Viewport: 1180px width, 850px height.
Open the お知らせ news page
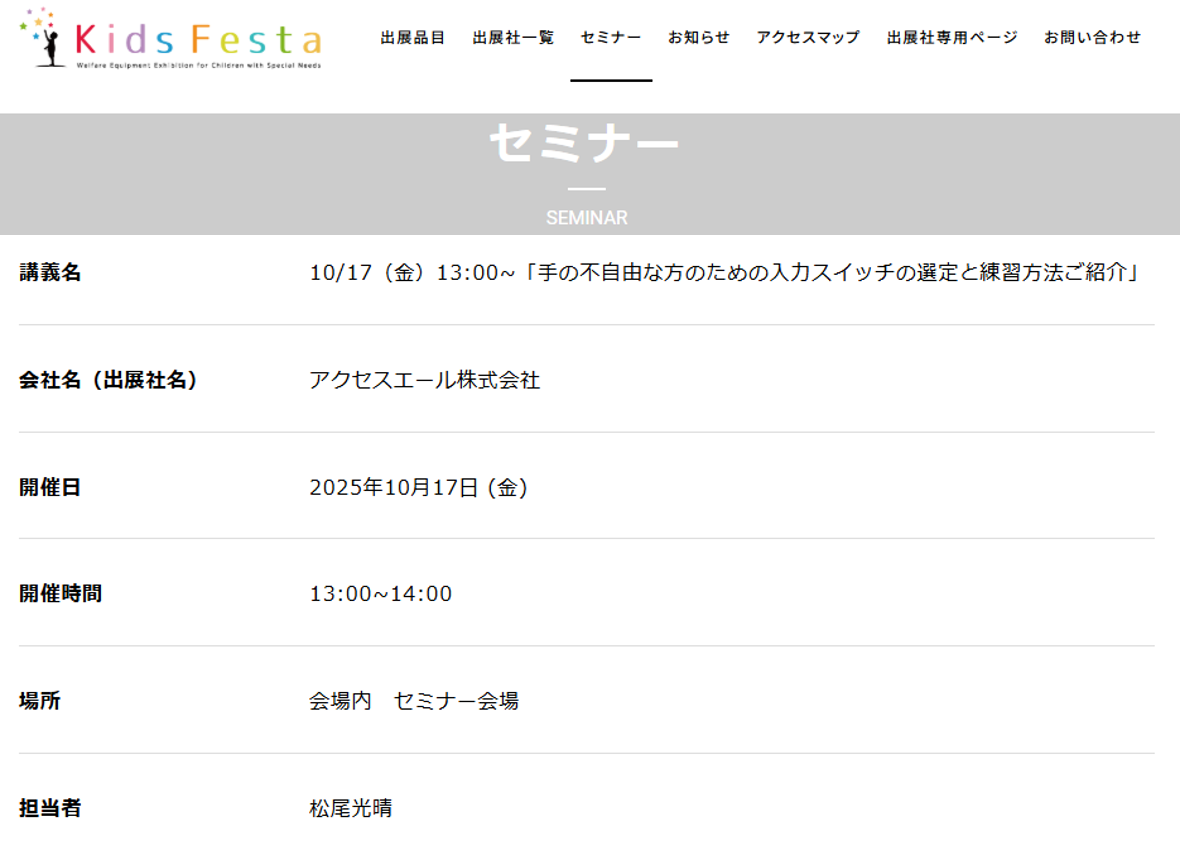pos(699,38)
